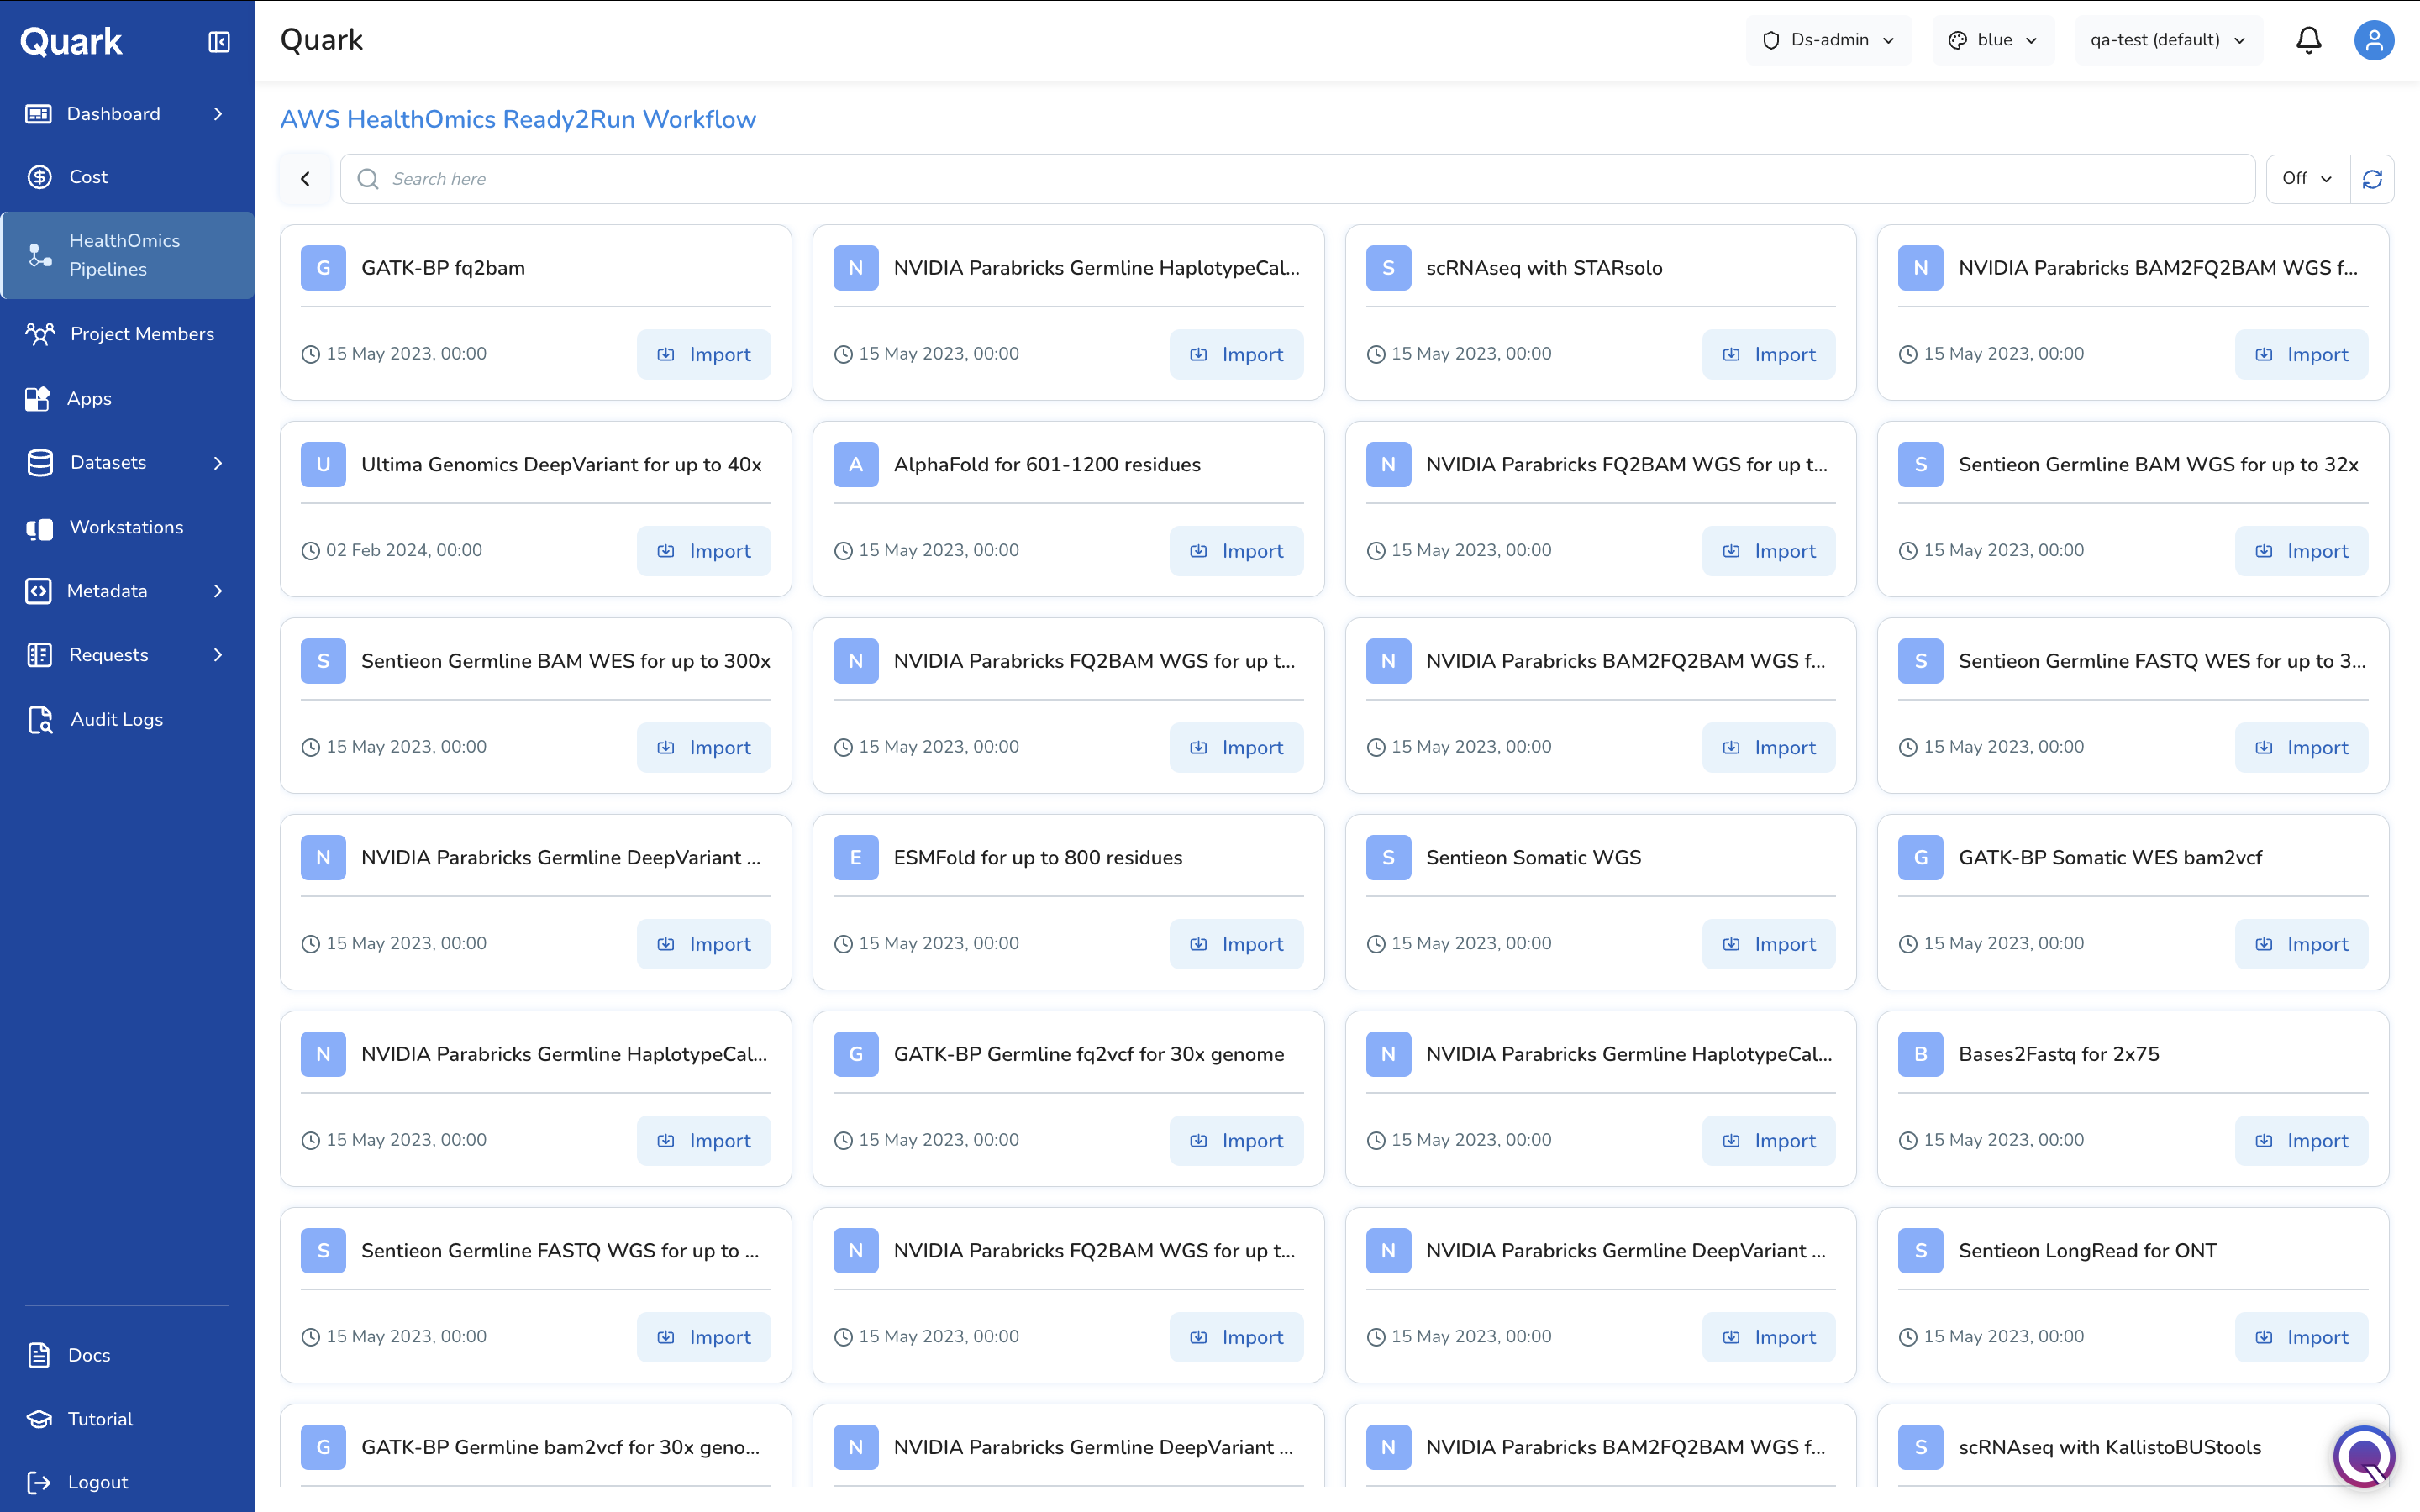Open the Off auto-refresh dropdown

2307,179
